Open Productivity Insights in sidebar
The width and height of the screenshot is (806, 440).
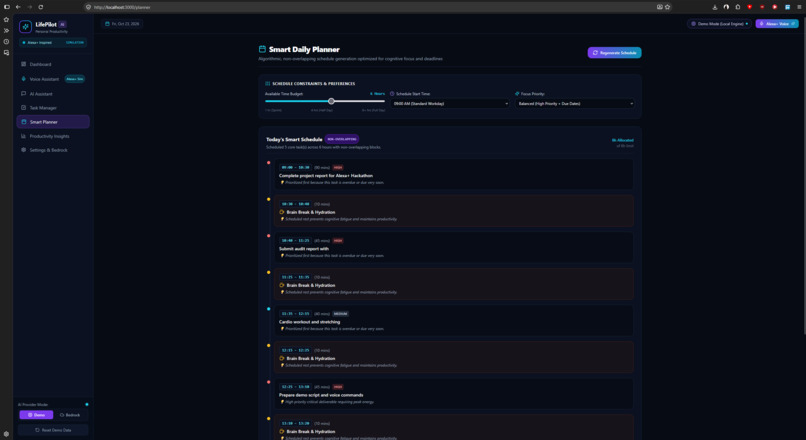[x=53, y=136]
